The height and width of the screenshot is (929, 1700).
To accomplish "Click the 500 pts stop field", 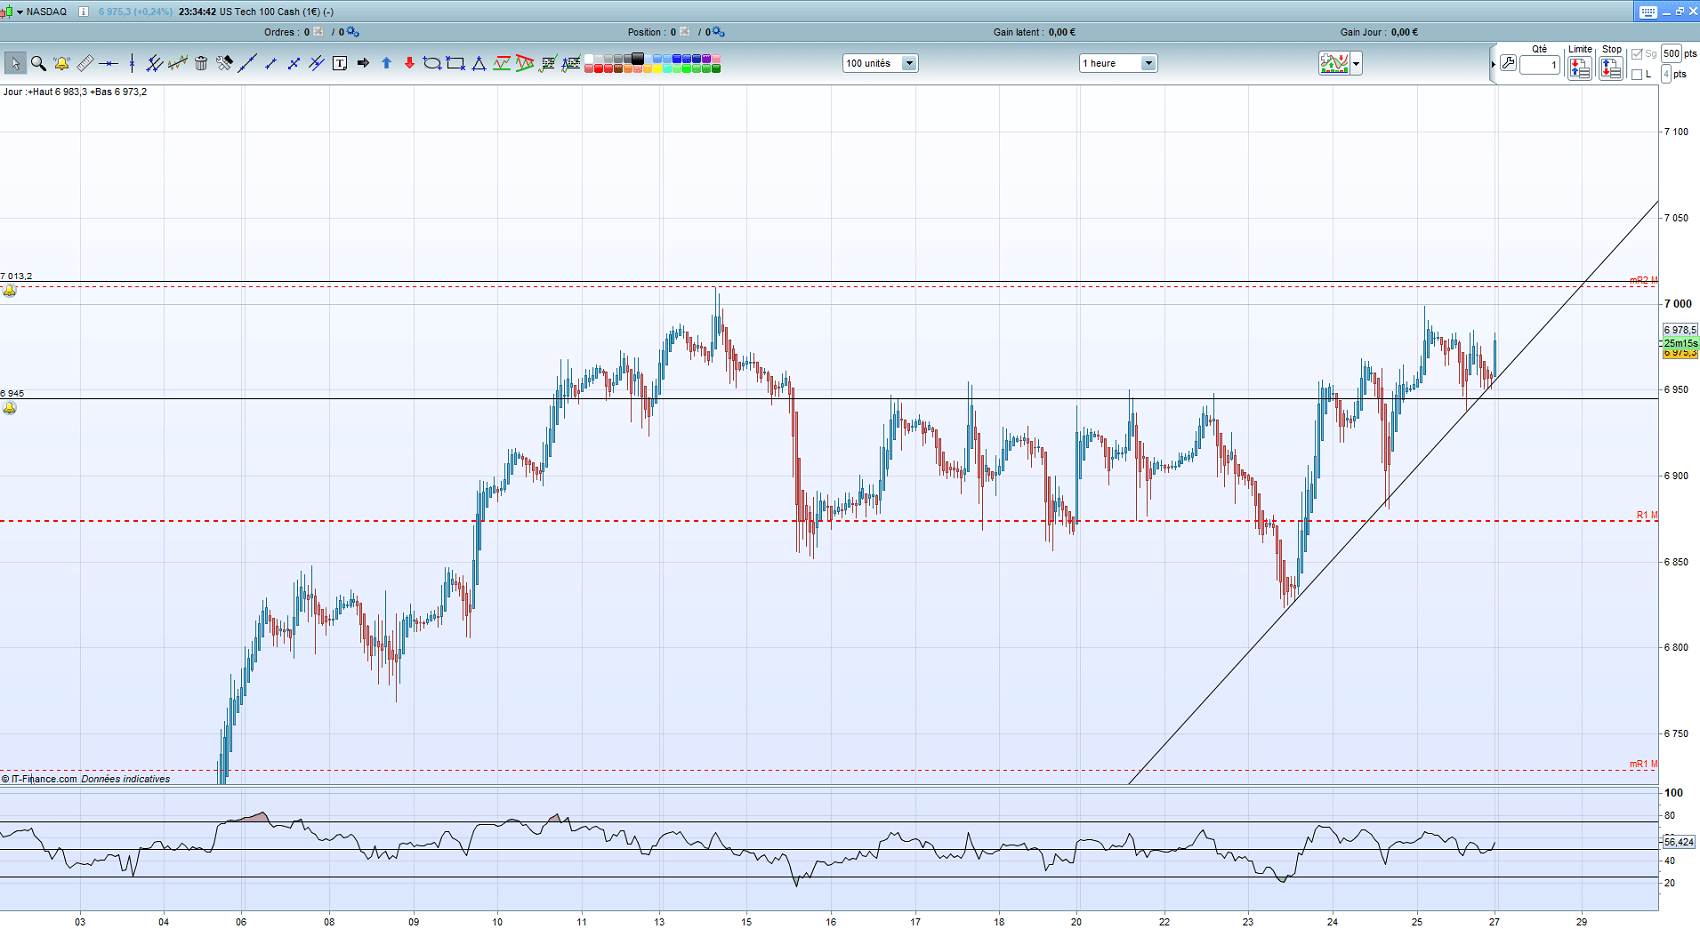I will point(1671,54).
